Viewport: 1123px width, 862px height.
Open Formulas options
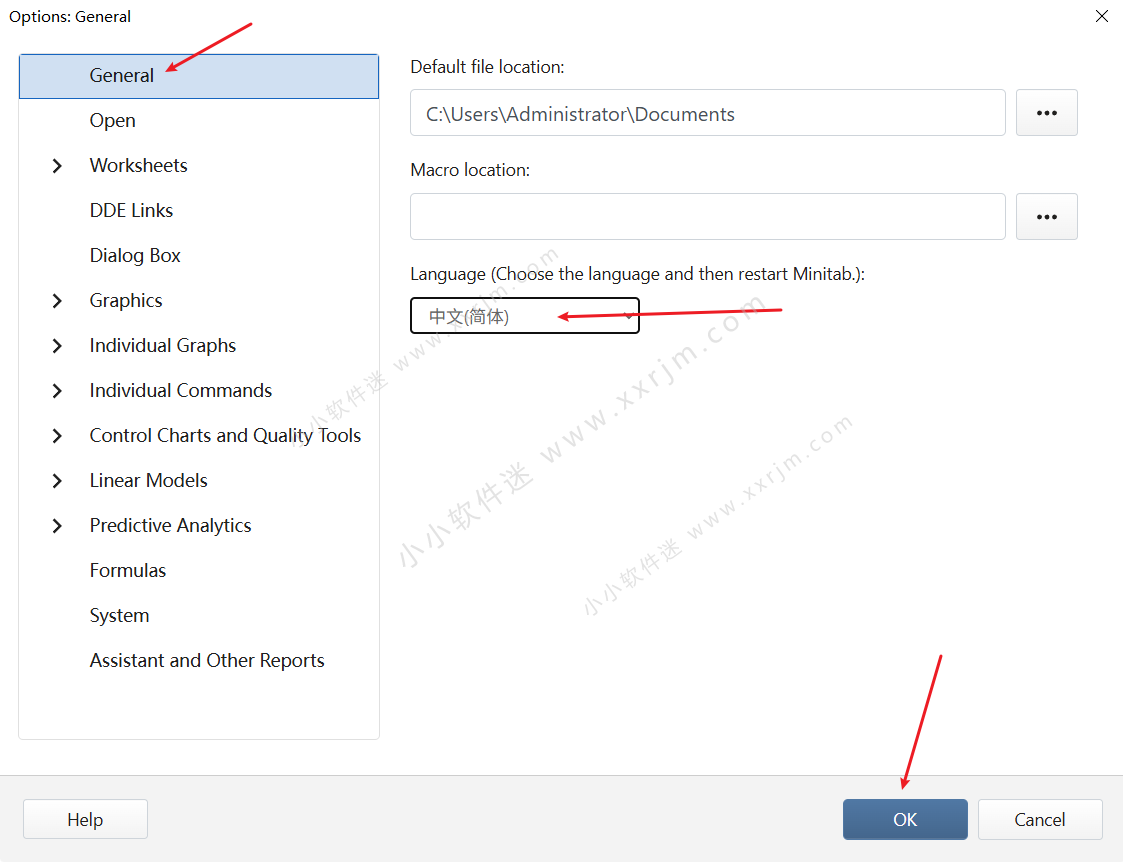tap(127, 571)
